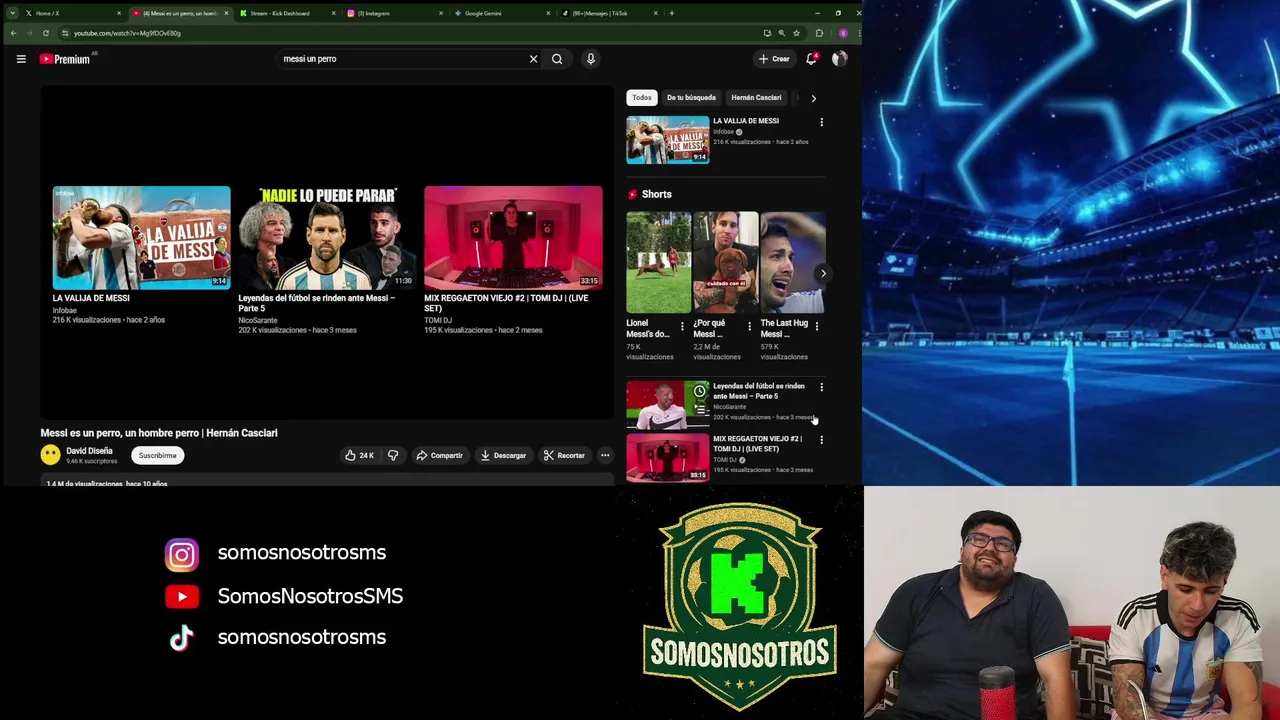The width and height of the screenshot is (1280, 720).
Task: Start voice search with microphone icon
Action: (591, 59)
